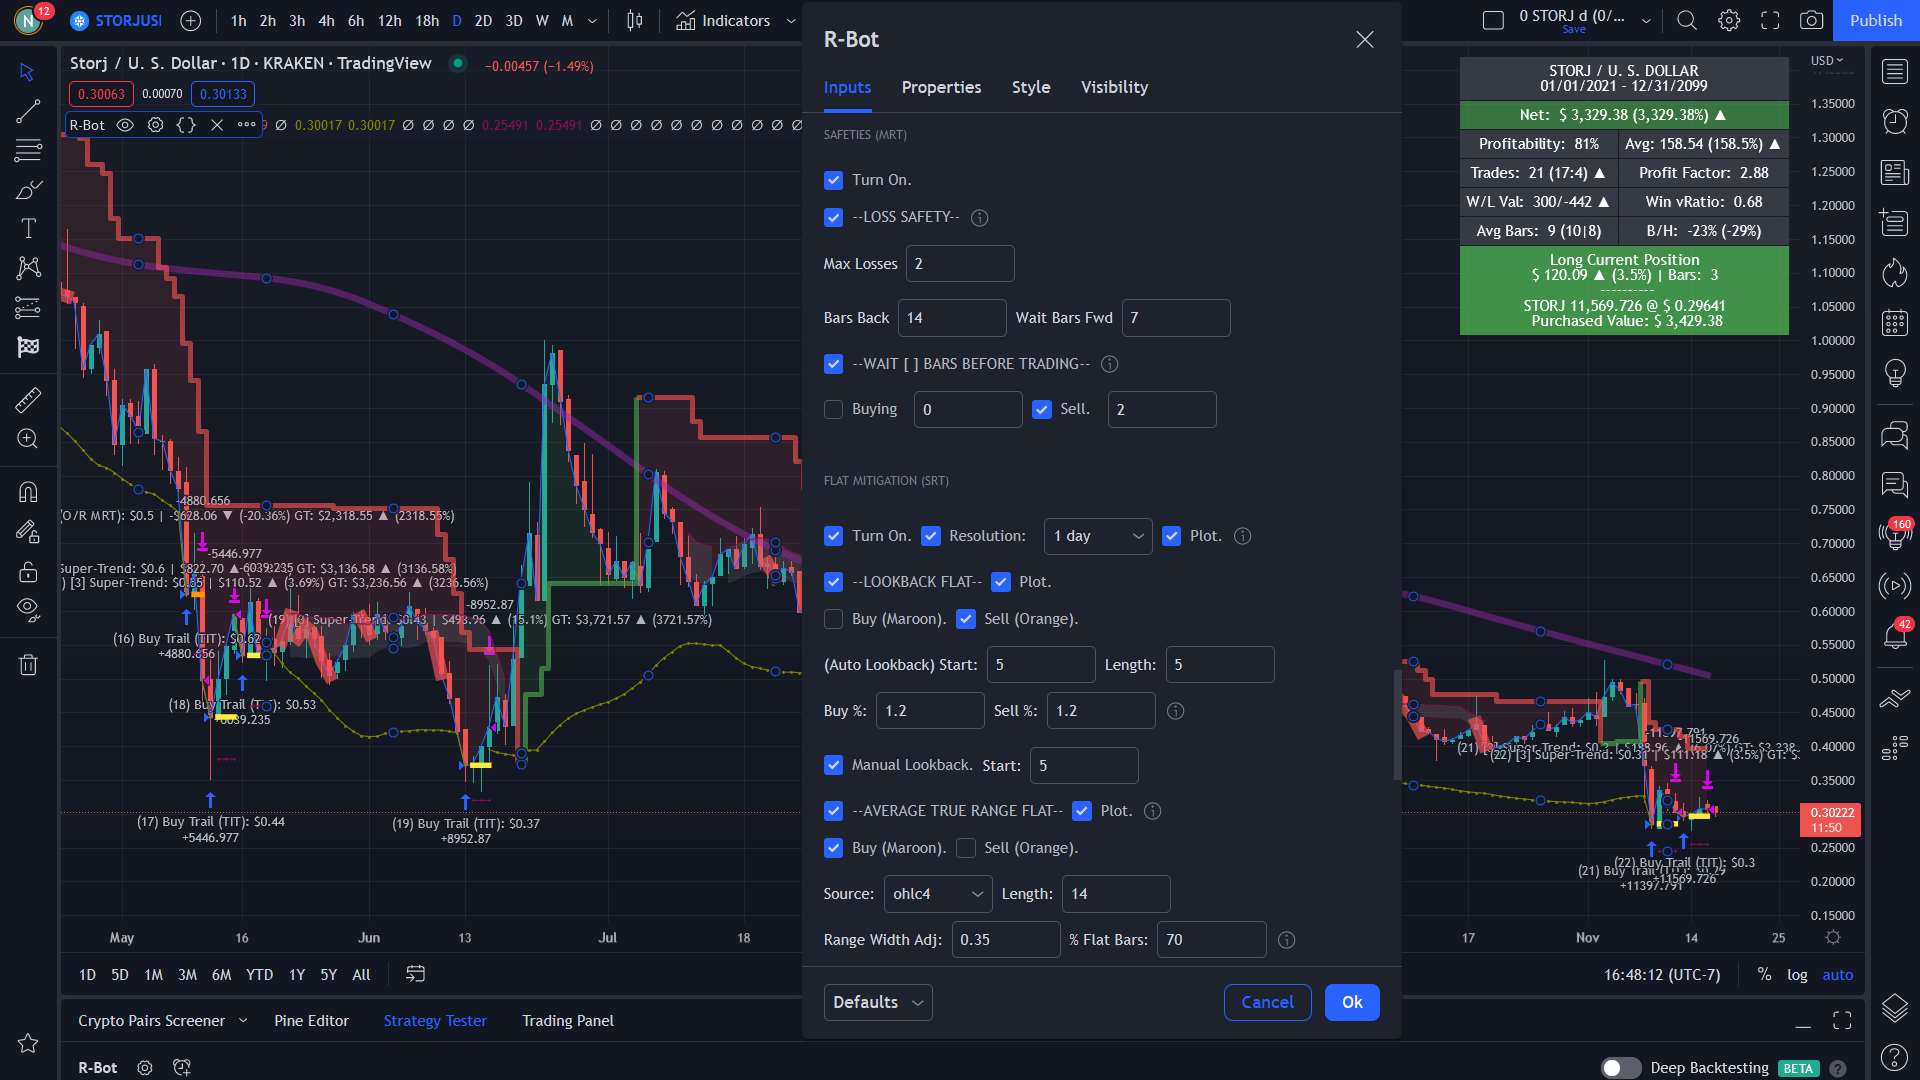Switch to the Properties tab
1920x1080 pixels.
click(x=941, y=87)
